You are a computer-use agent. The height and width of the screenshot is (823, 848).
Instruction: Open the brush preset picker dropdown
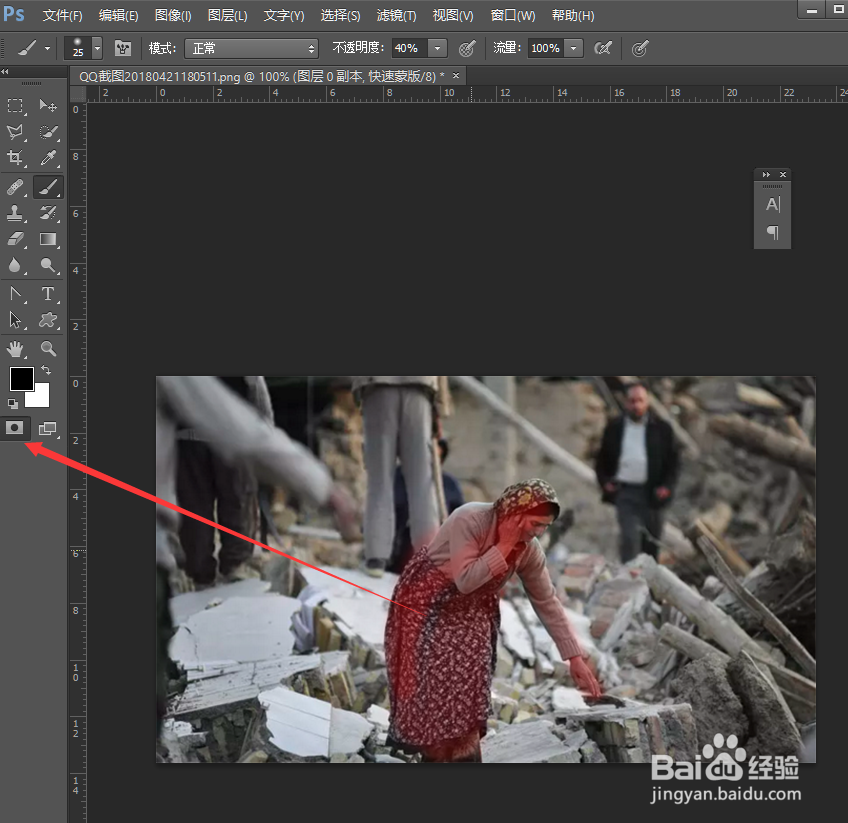96,48
